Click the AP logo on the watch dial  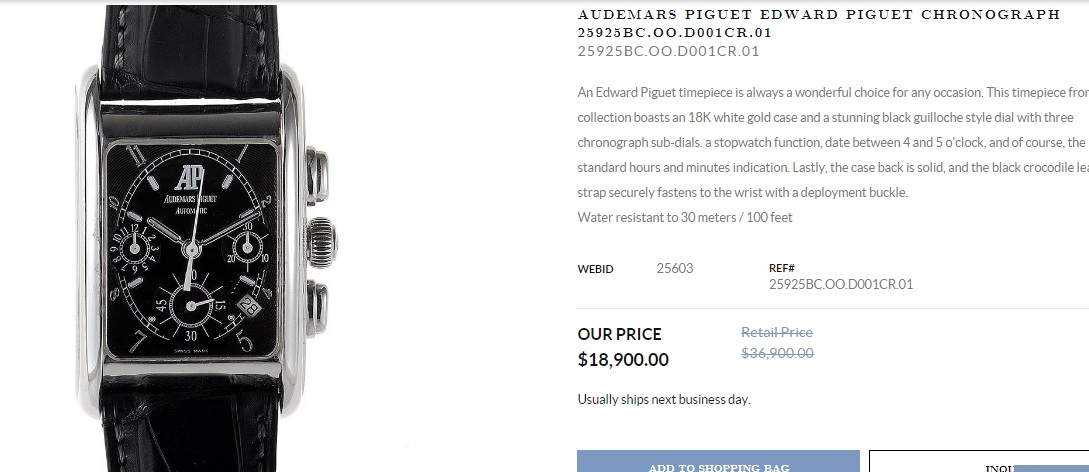[187, 178]
